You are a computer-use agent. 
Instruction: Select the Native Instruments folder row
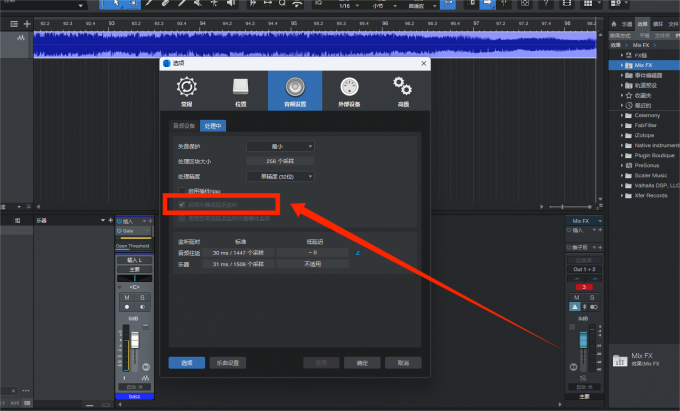[x=644, y=145]
